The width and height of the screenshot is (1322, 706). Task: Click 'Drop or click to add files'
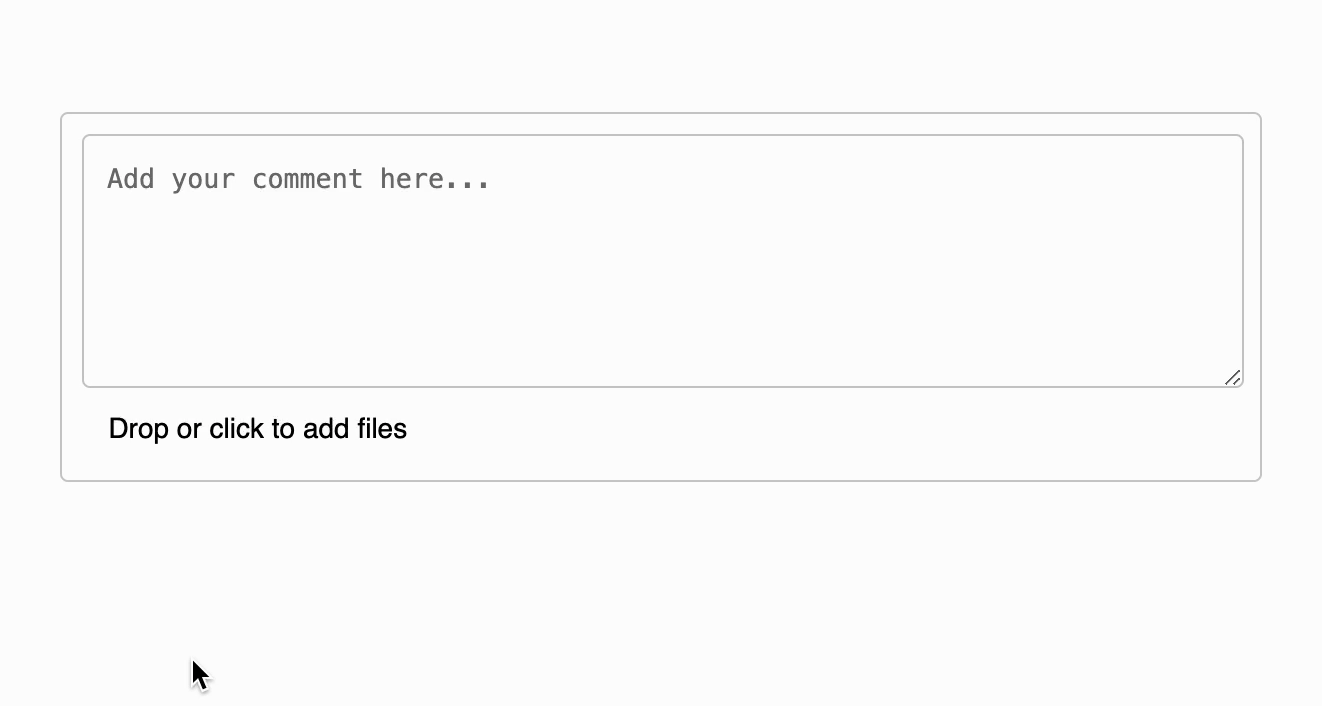[257, 428]
